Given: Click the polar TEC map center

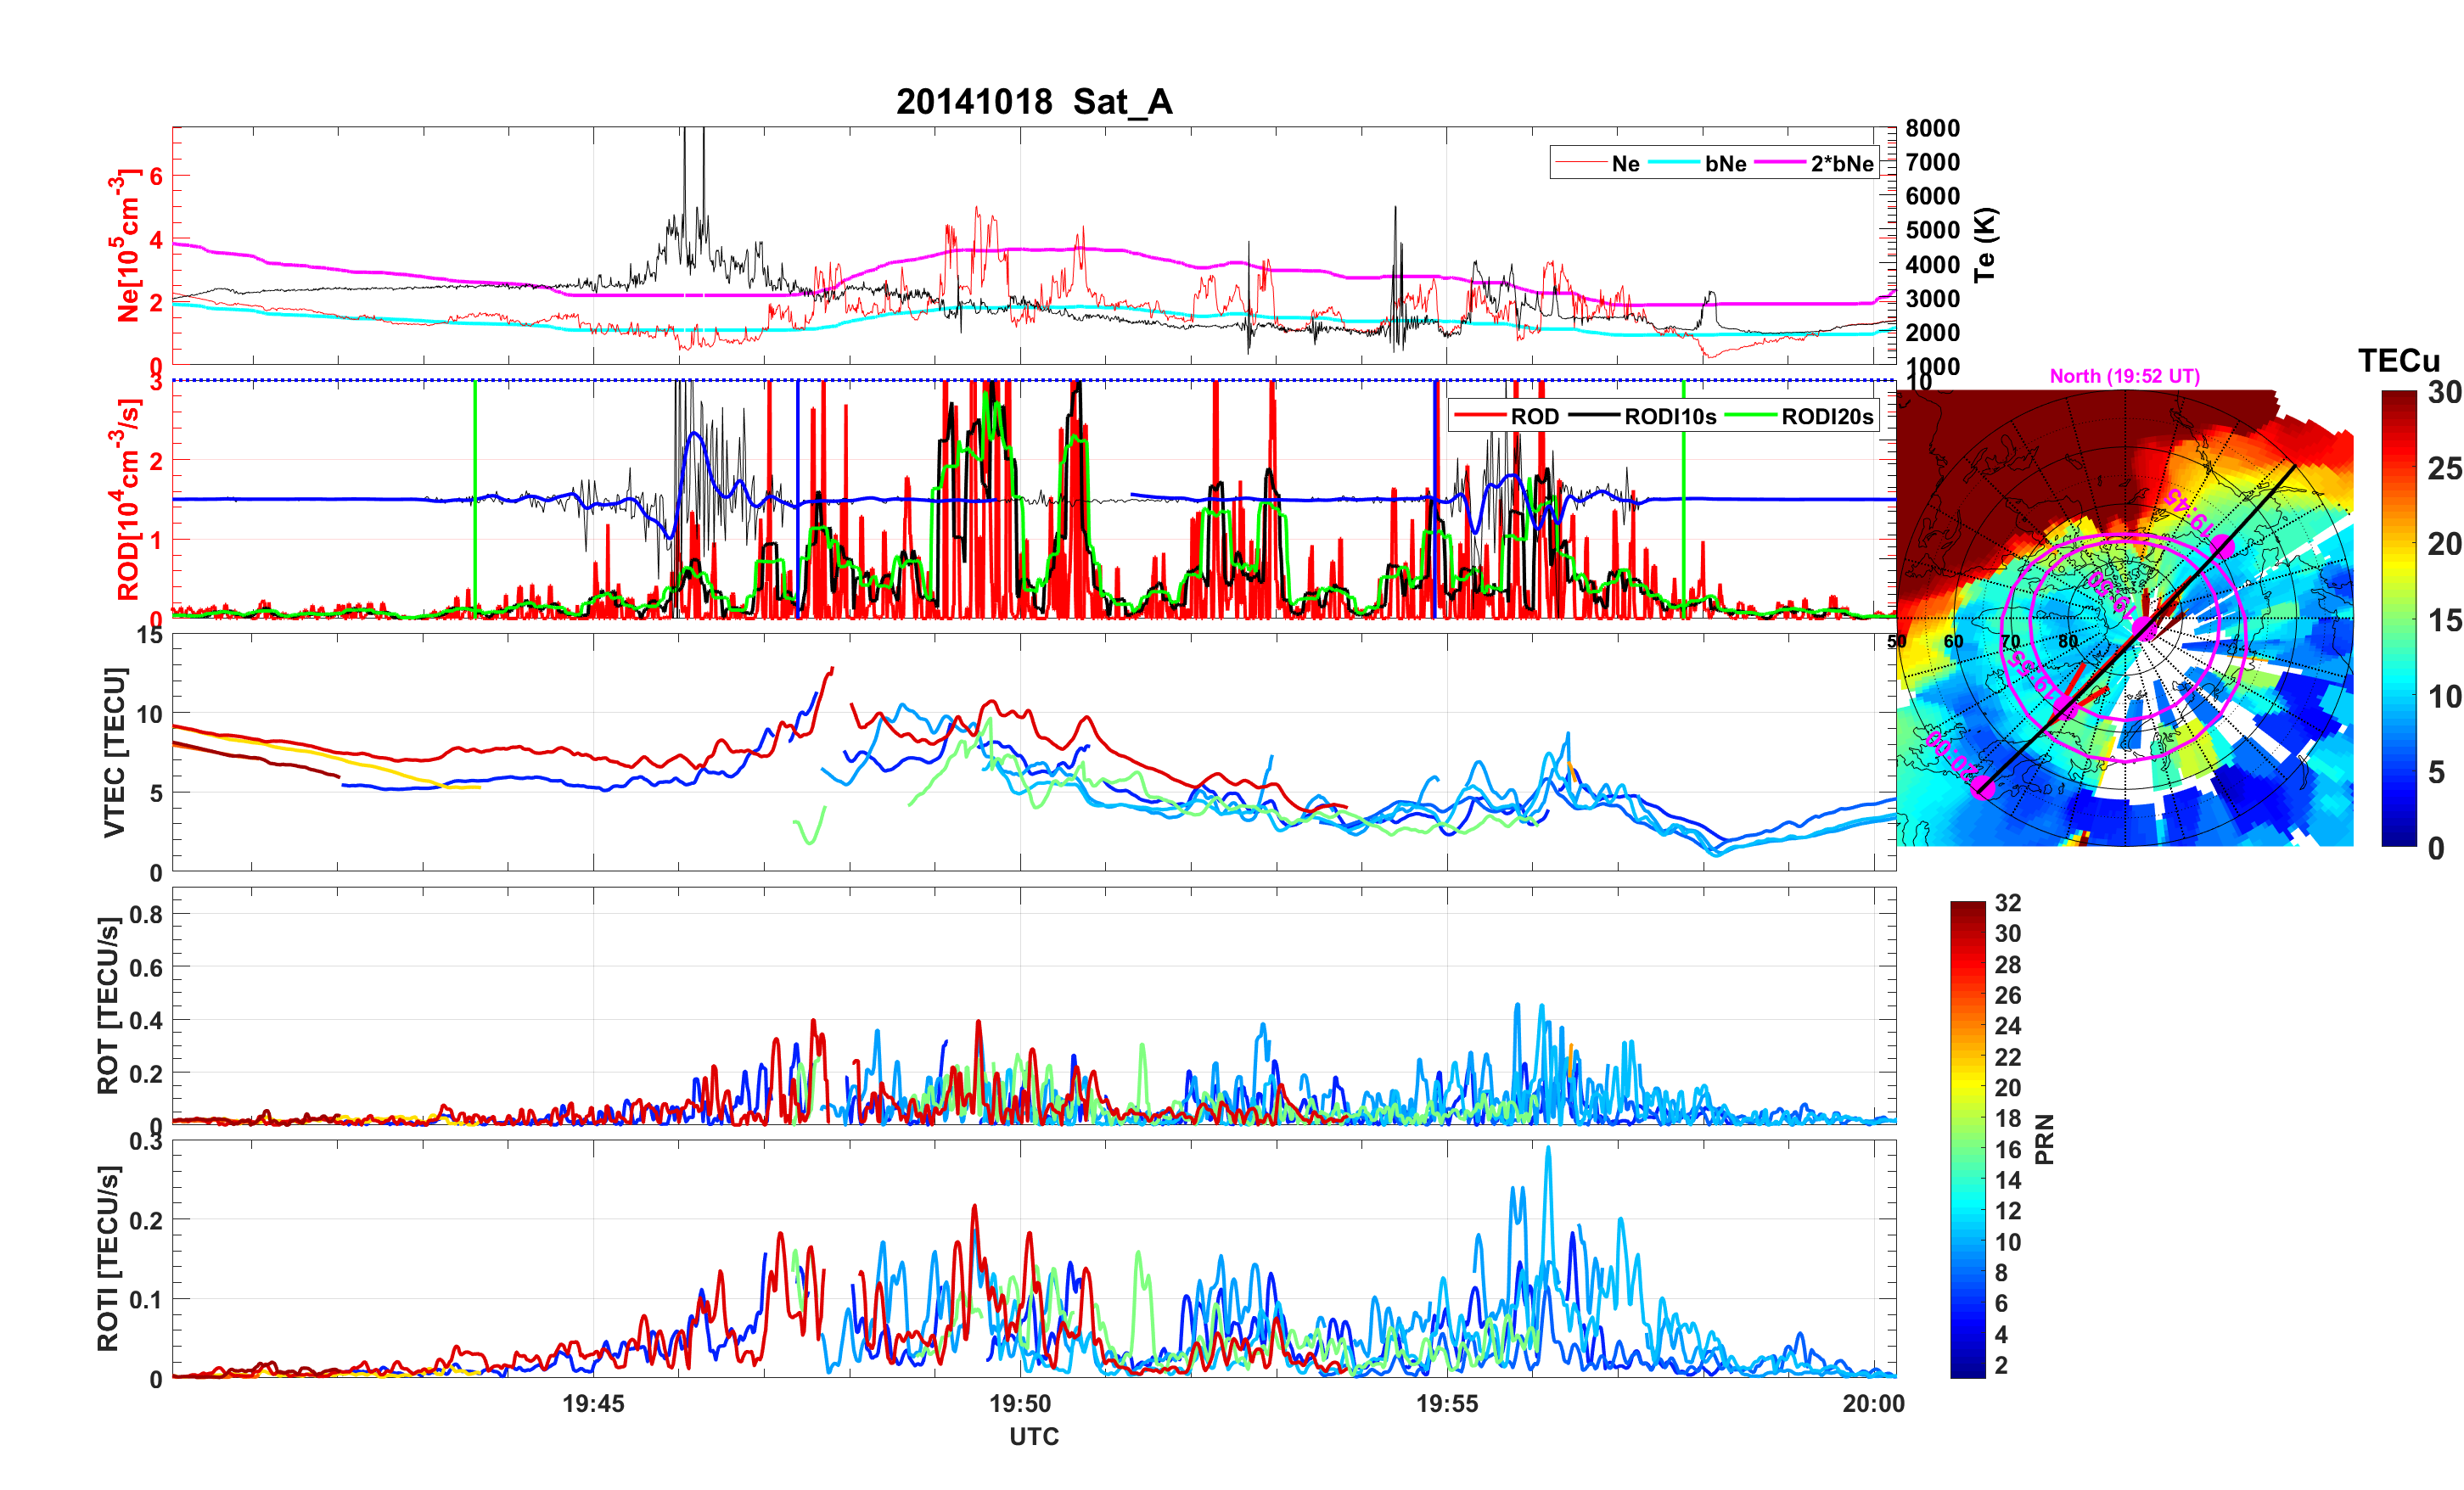Looking at the screenshot, I should point(2125,618).
